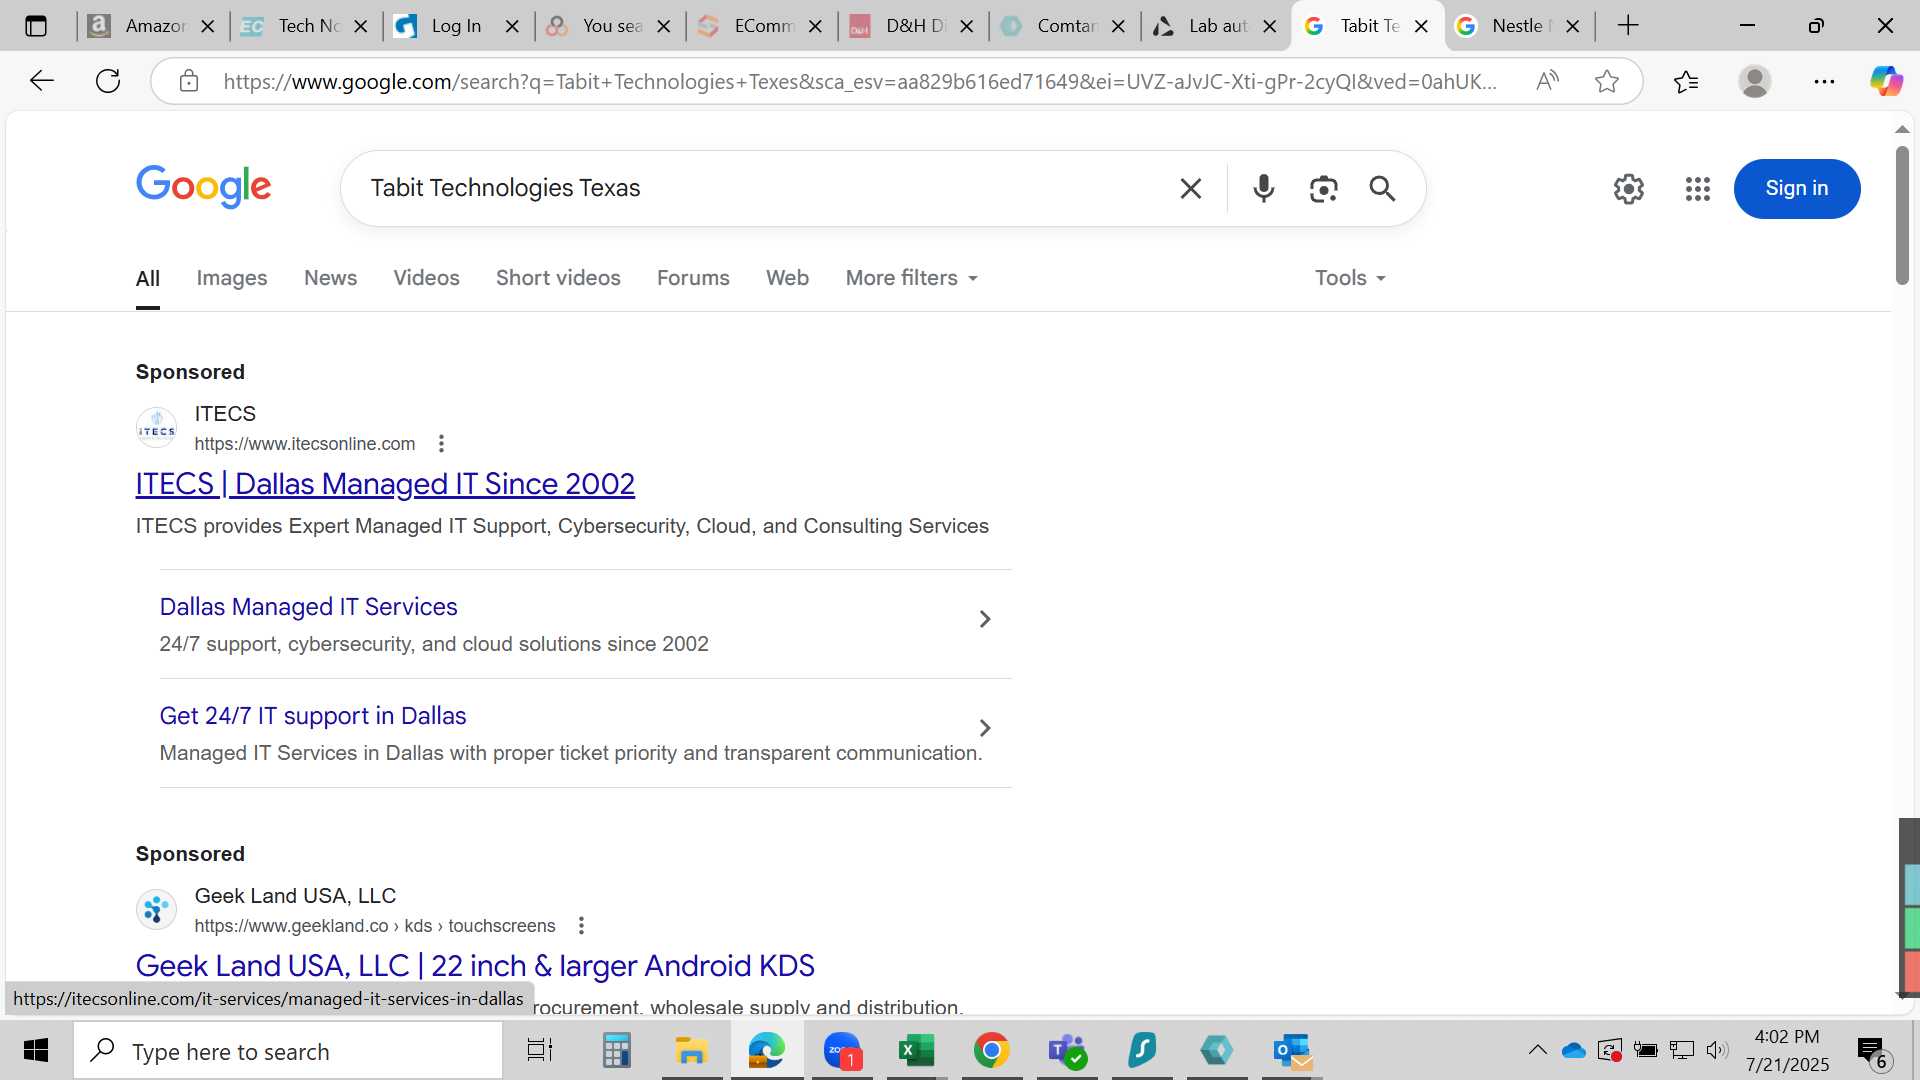This screenshot has width=1920, height=1080.
Task: Open options for ITECS ad
Action: click(x=441, y=443)
